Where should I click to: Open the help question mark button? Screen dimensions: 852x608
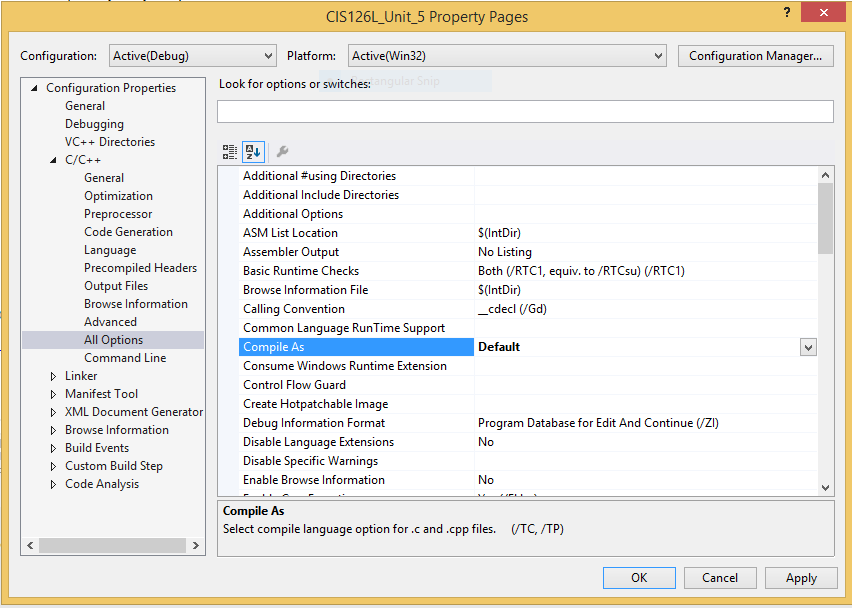(787, 12)
